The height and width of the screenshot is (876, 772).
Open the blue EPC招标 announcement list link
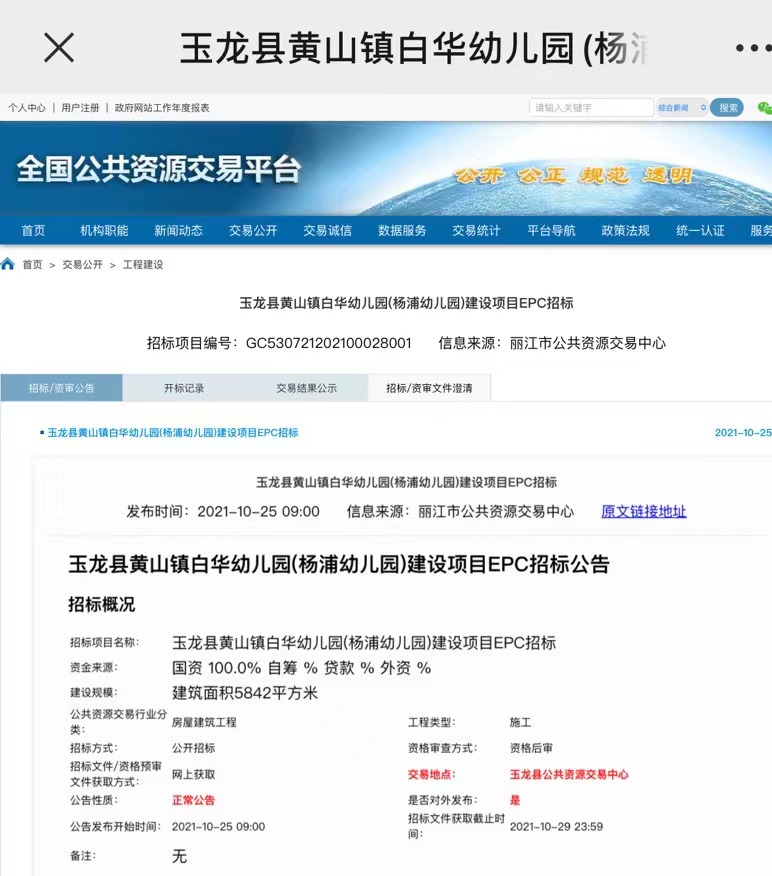tap(172, 433)
